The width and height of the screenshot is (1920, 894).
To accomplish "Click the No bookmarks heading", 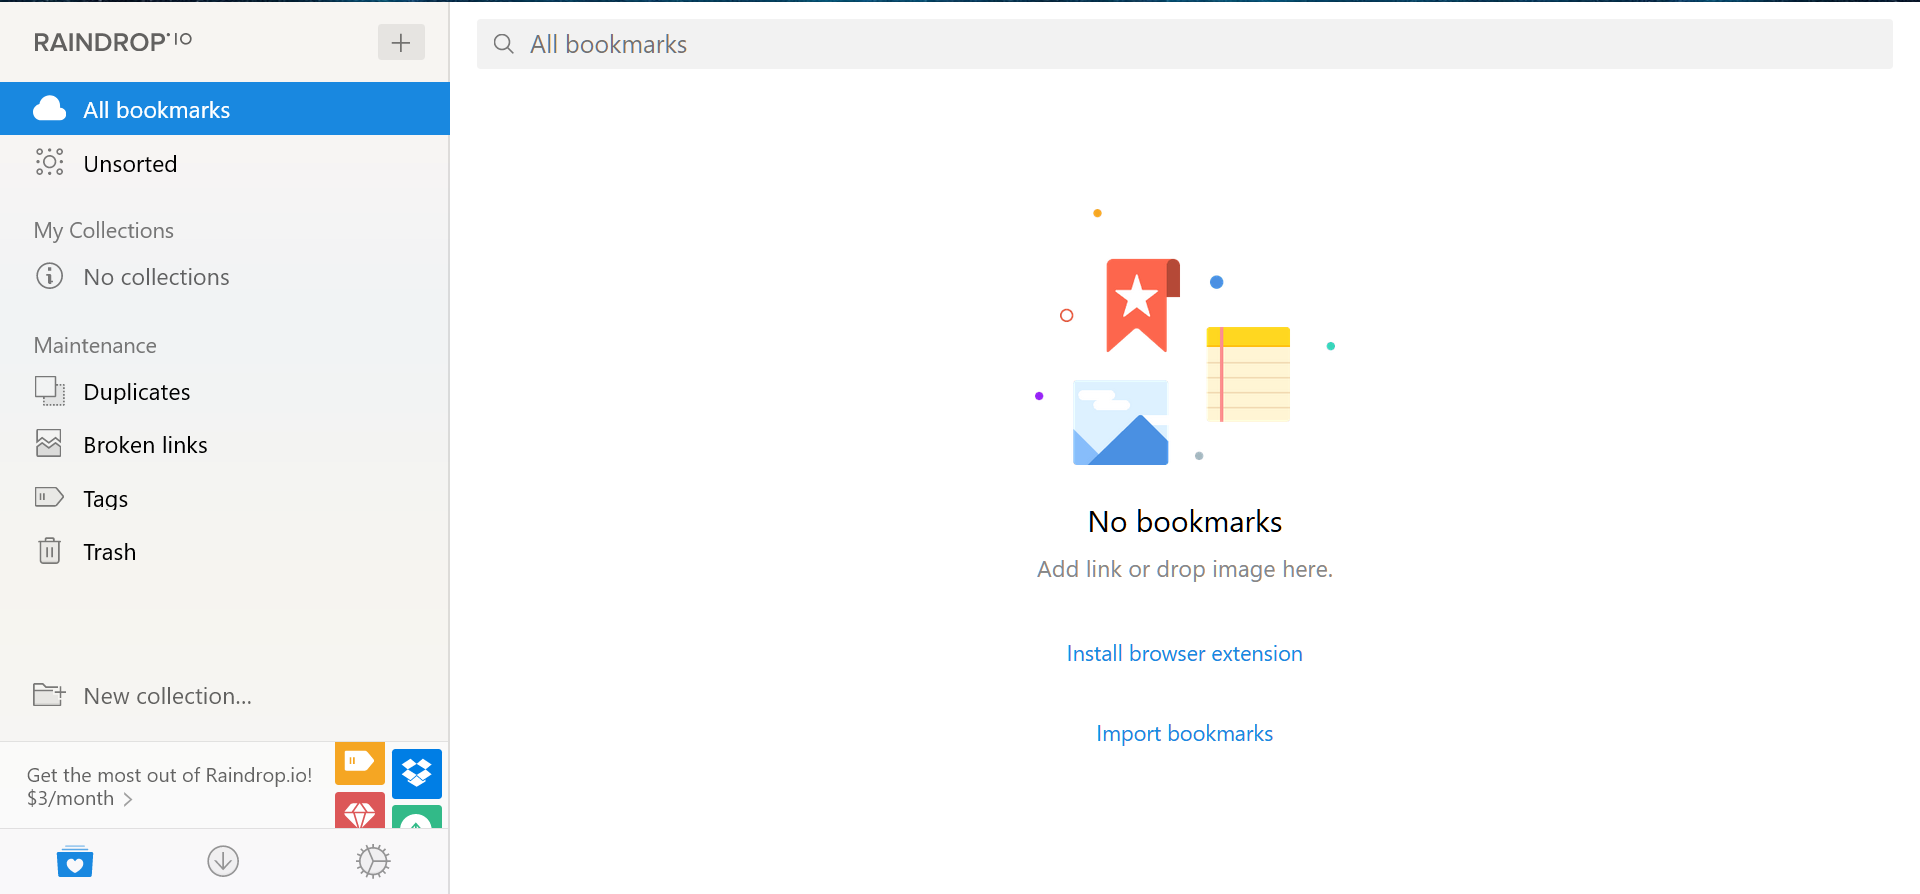I will coord(1185,521).
